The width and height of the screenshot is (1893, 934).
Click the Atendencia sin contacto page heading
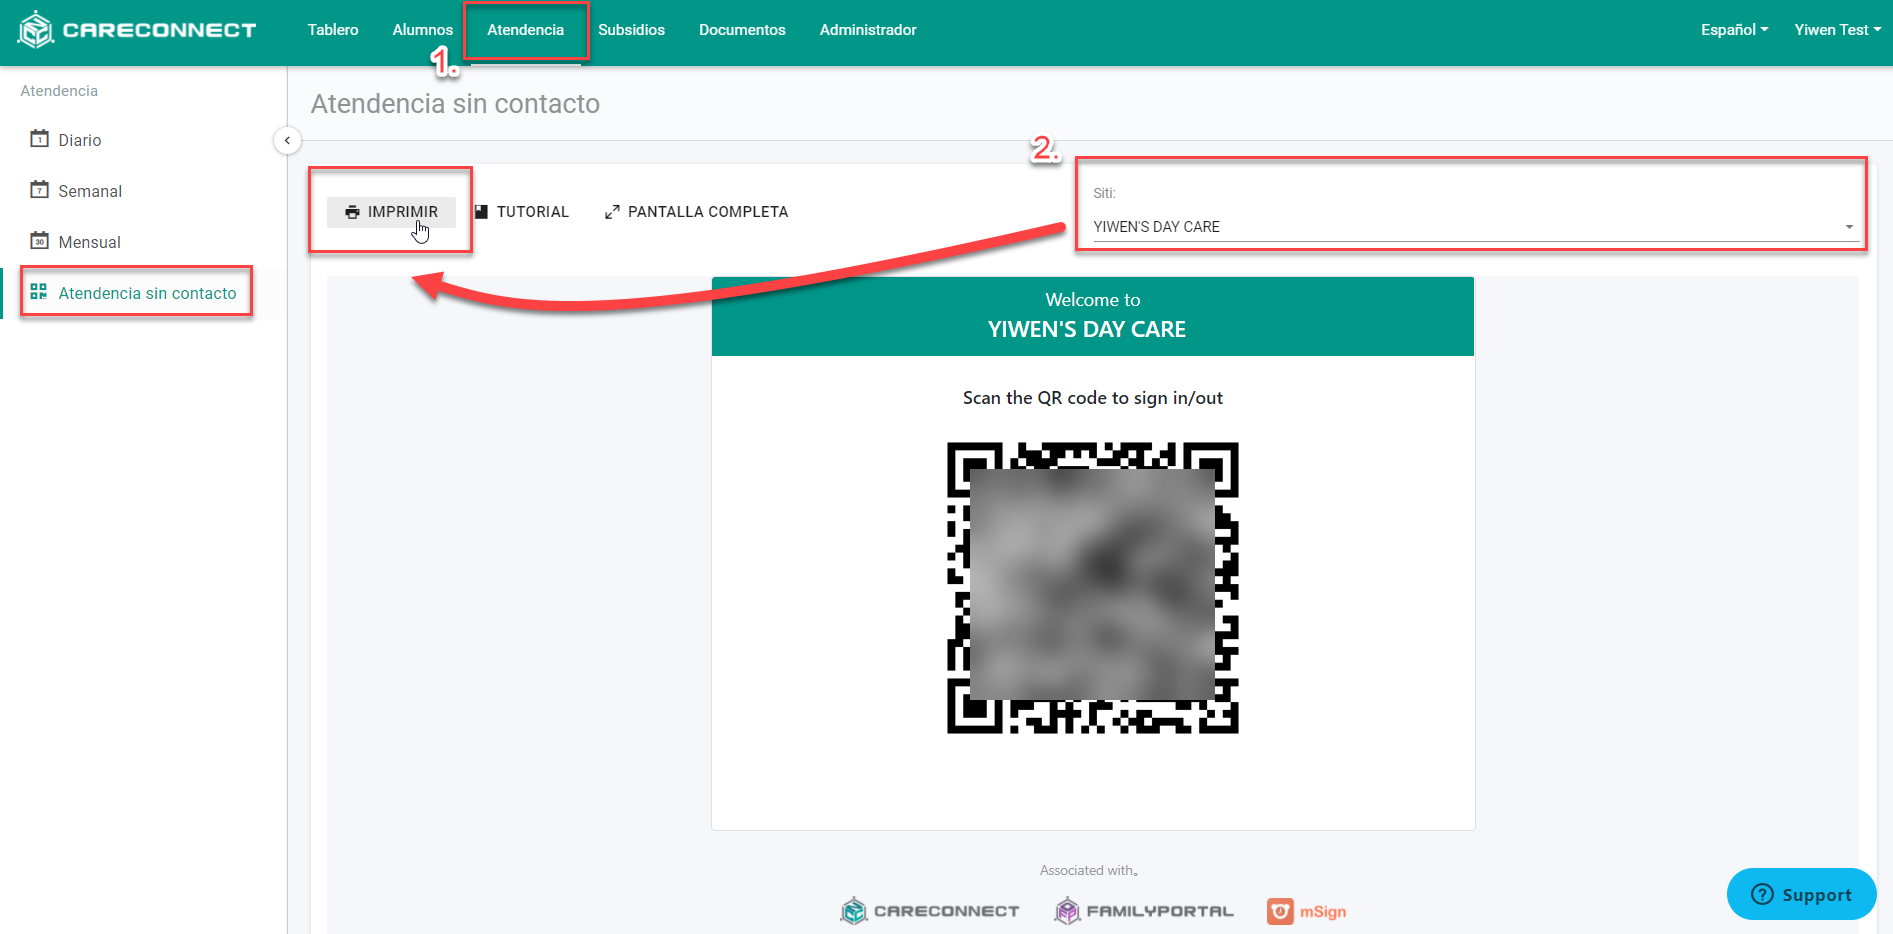tap(455, 104)
